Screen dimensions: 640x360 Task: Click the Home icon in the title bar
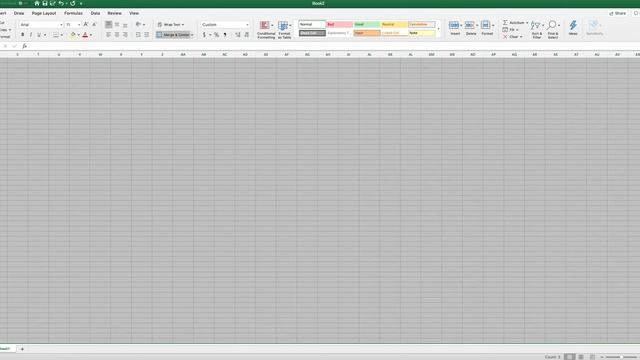(x=37, y=3)
